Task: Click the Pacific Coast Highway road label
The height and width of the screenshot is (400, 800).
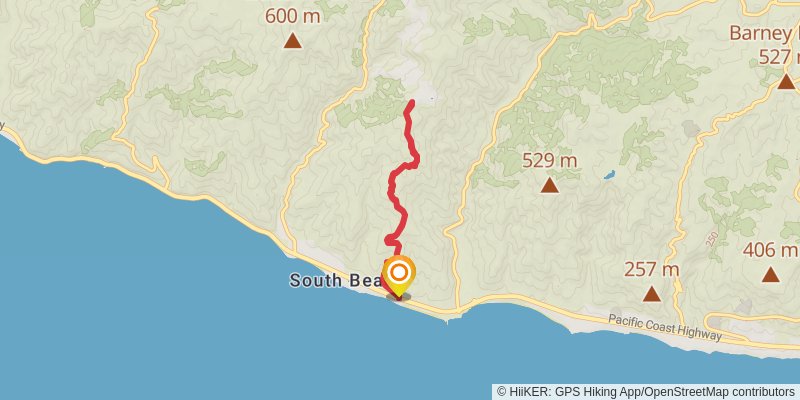Action: coord(665,328)
